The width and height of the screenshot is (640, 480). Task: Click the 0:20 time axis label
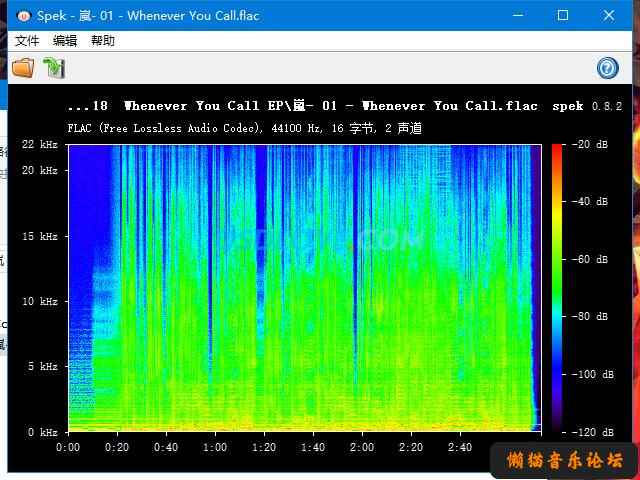tap(117, 447)
